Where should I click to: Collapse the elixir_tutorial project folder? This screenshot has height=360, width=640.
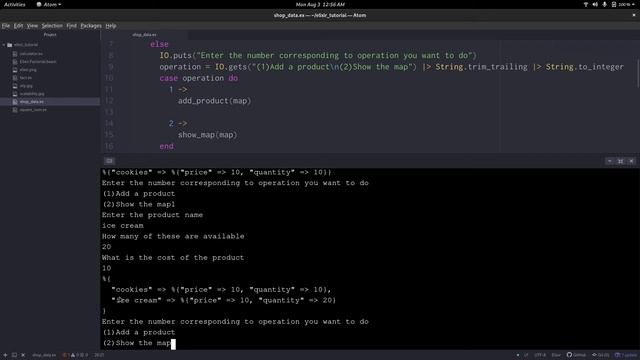(4, 45)
